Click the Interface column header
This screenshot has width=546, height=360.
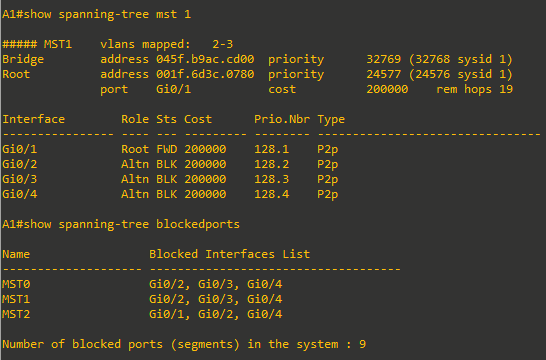[33, 119]
